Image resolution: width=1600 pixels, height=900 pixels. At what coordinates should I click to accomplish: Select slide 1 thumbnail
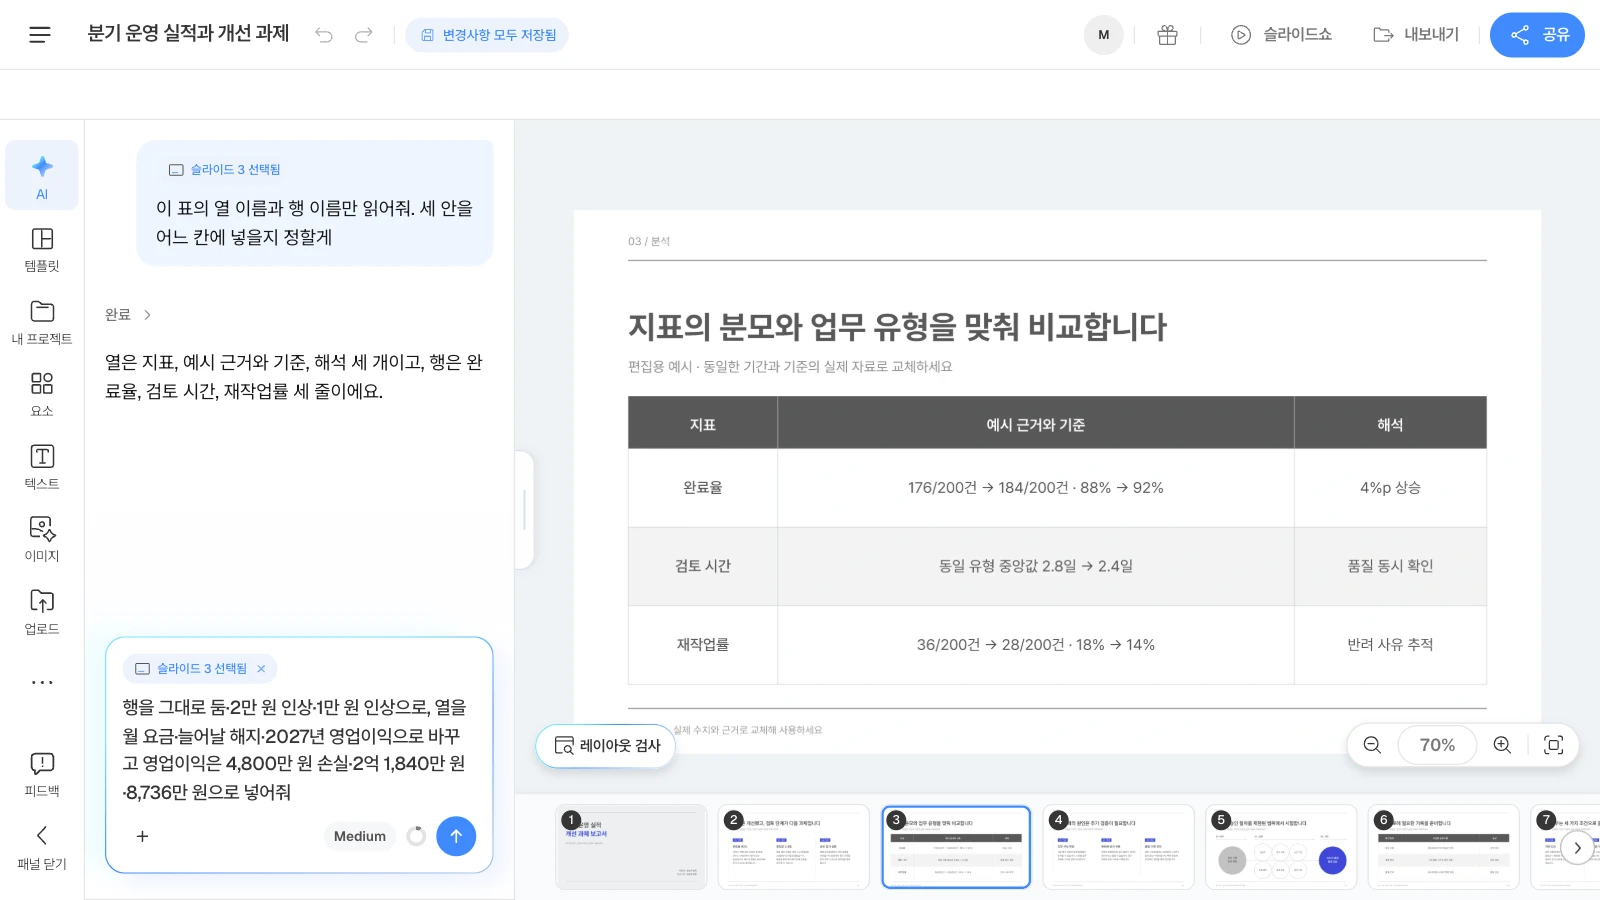[631, 847]
